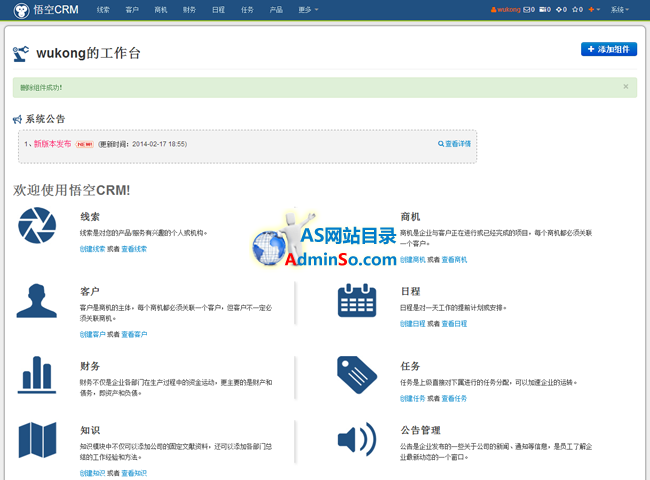Click the 查看客户 link

click(134, 335)
